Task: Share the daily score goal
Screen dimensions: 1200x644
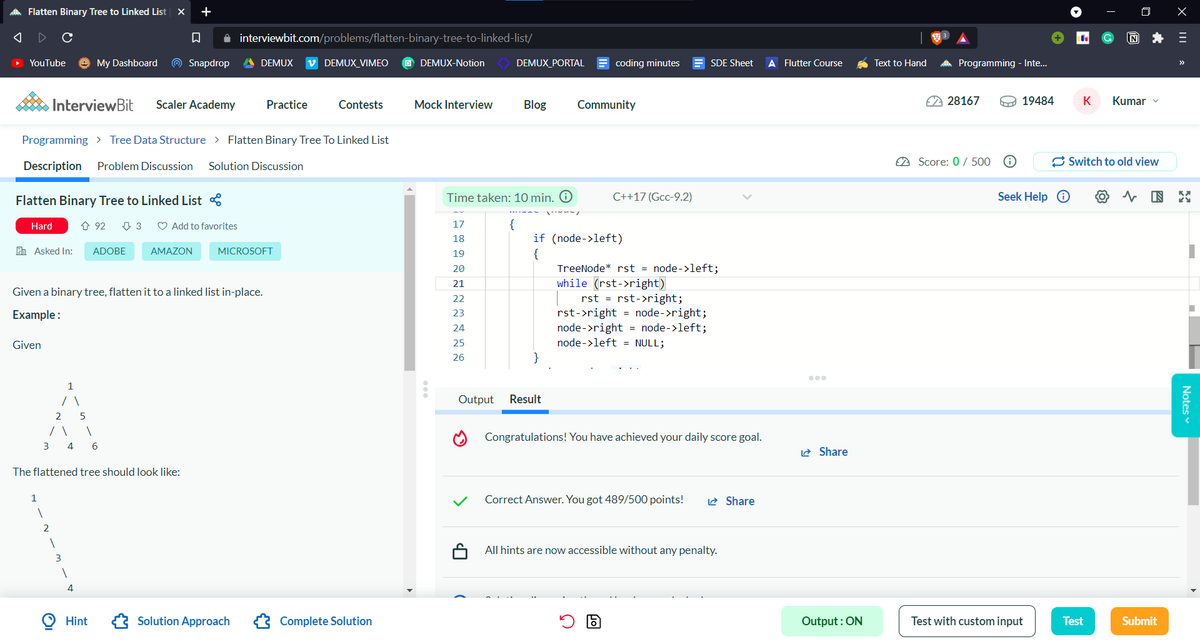Action: [x=825, y=452]
